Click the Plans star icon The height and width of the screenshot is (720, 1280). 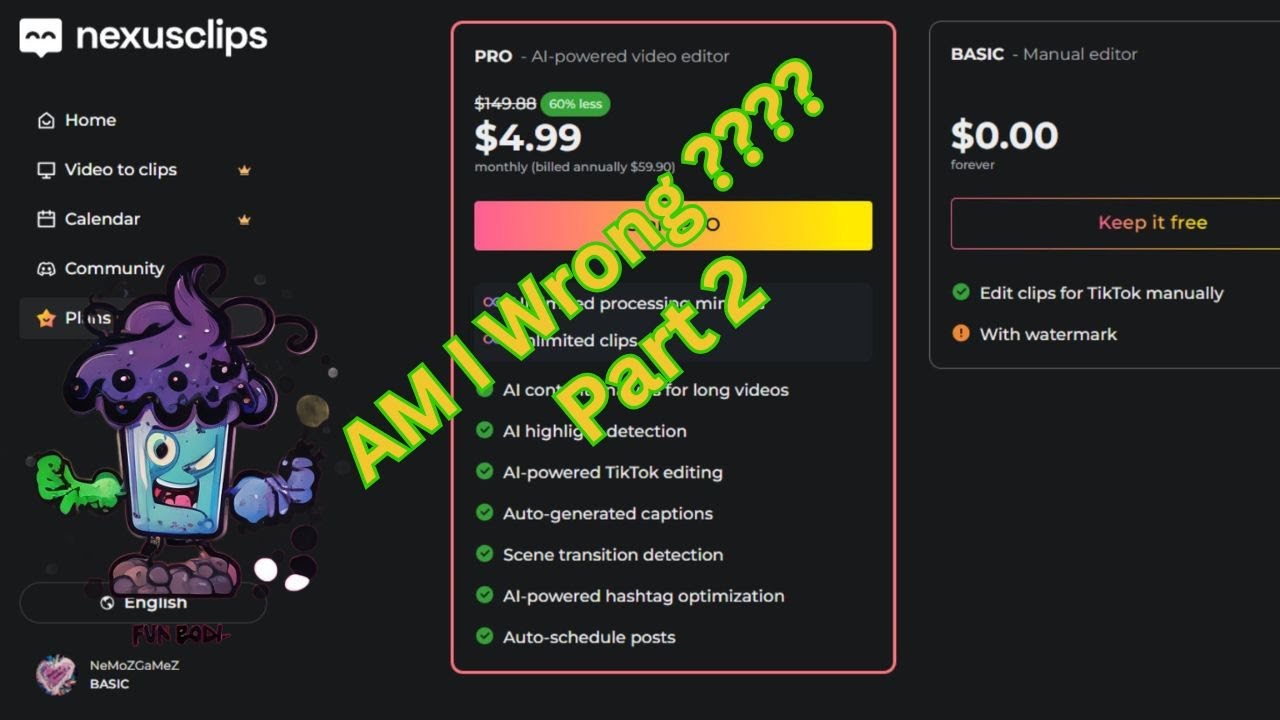[46, 318]
